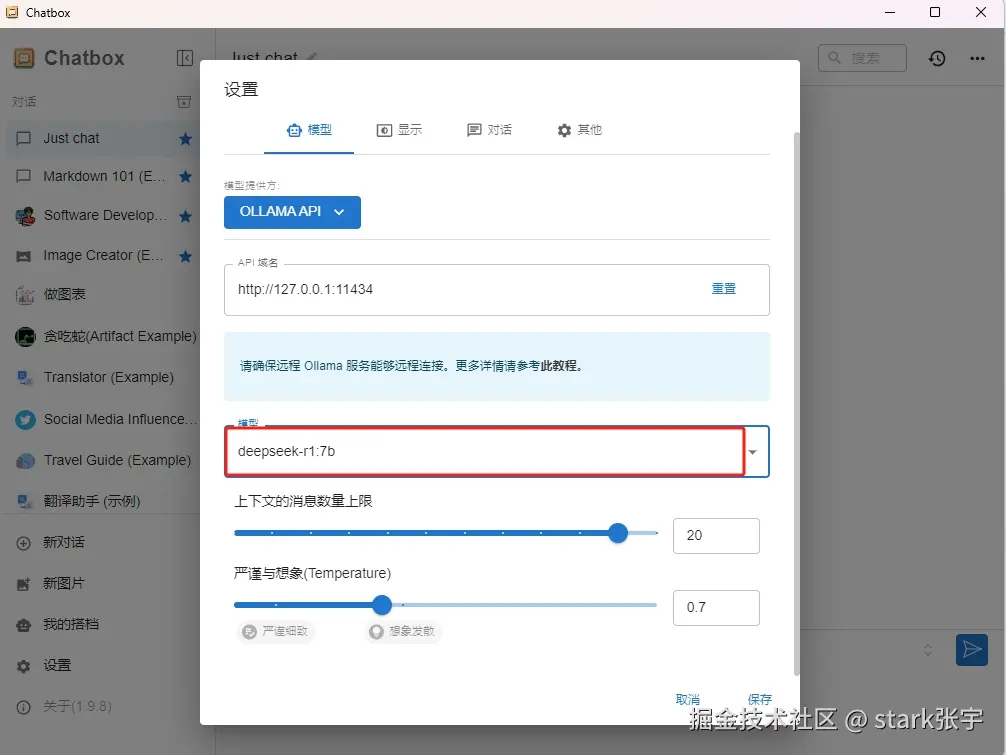Click the 新图片 image icon

[x=23, y=584]
